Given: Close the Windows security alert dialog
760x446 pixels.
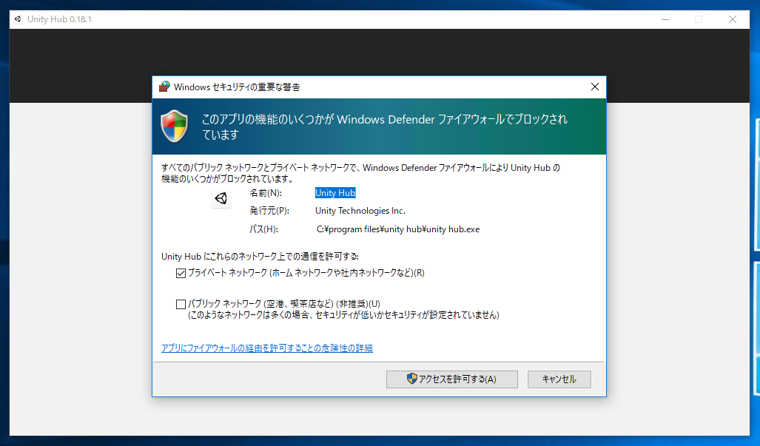Looking at the screenshot, I should tap(595, 87).
